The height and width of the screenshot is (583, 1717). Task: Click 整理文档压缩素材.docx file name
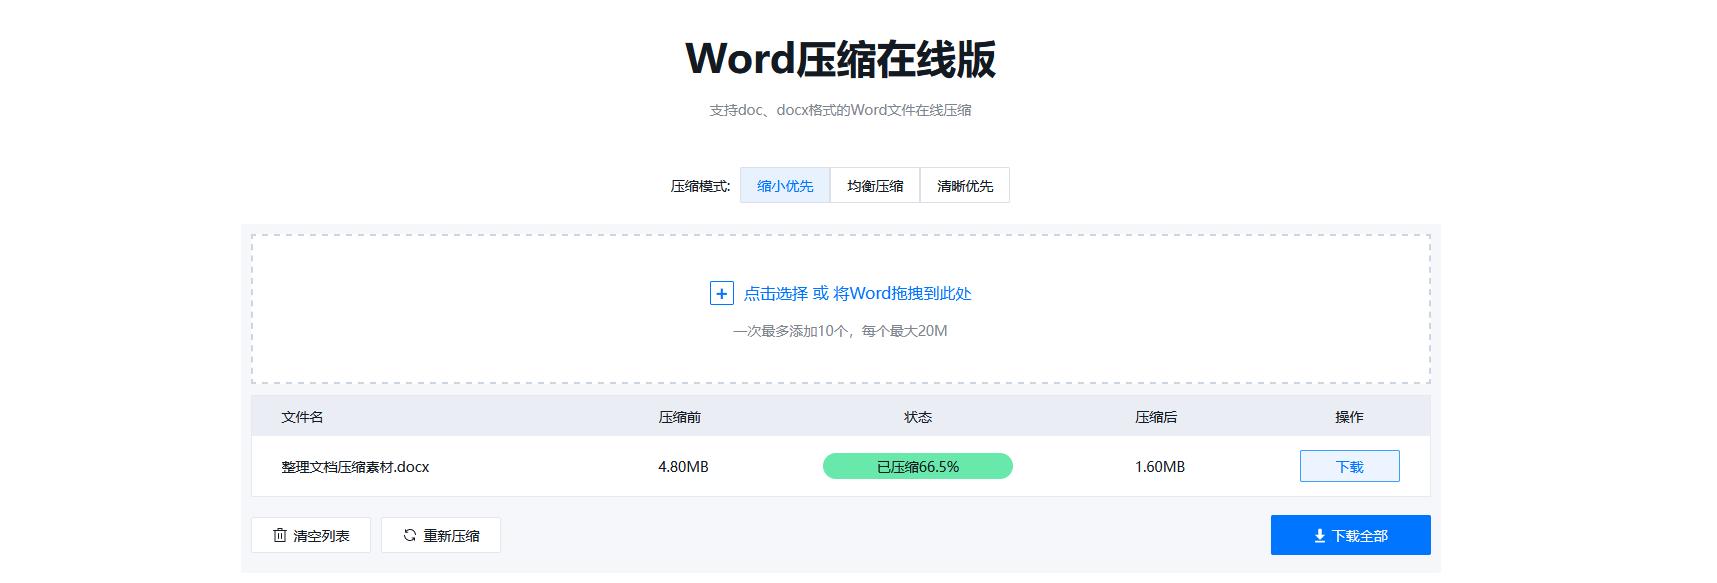(355, 466)
